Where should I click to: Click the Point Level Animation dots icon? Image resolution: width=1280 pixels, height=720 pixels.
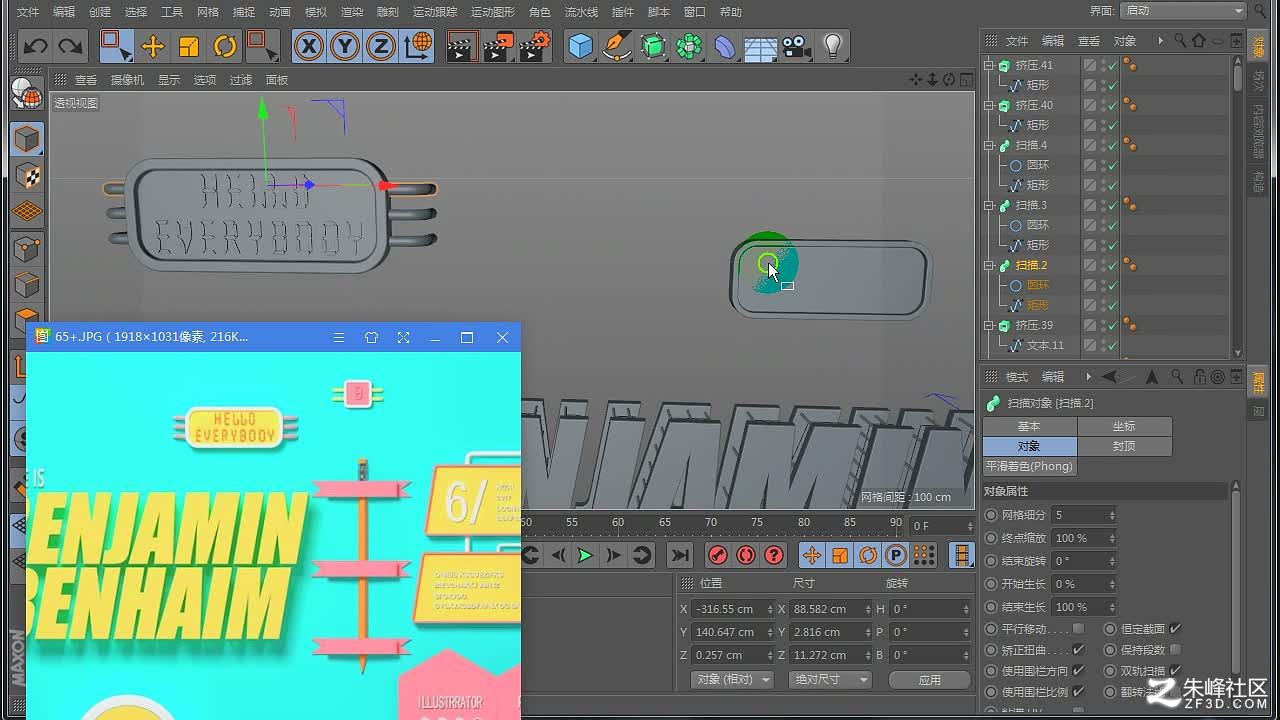tap(924, 555)
